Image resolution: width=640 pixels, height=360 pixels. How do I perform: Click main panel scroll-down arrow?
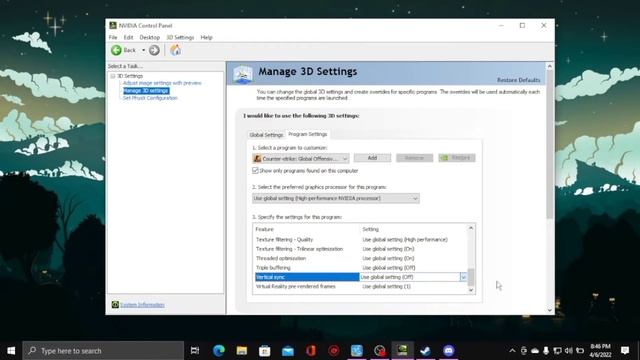[549, 310]
